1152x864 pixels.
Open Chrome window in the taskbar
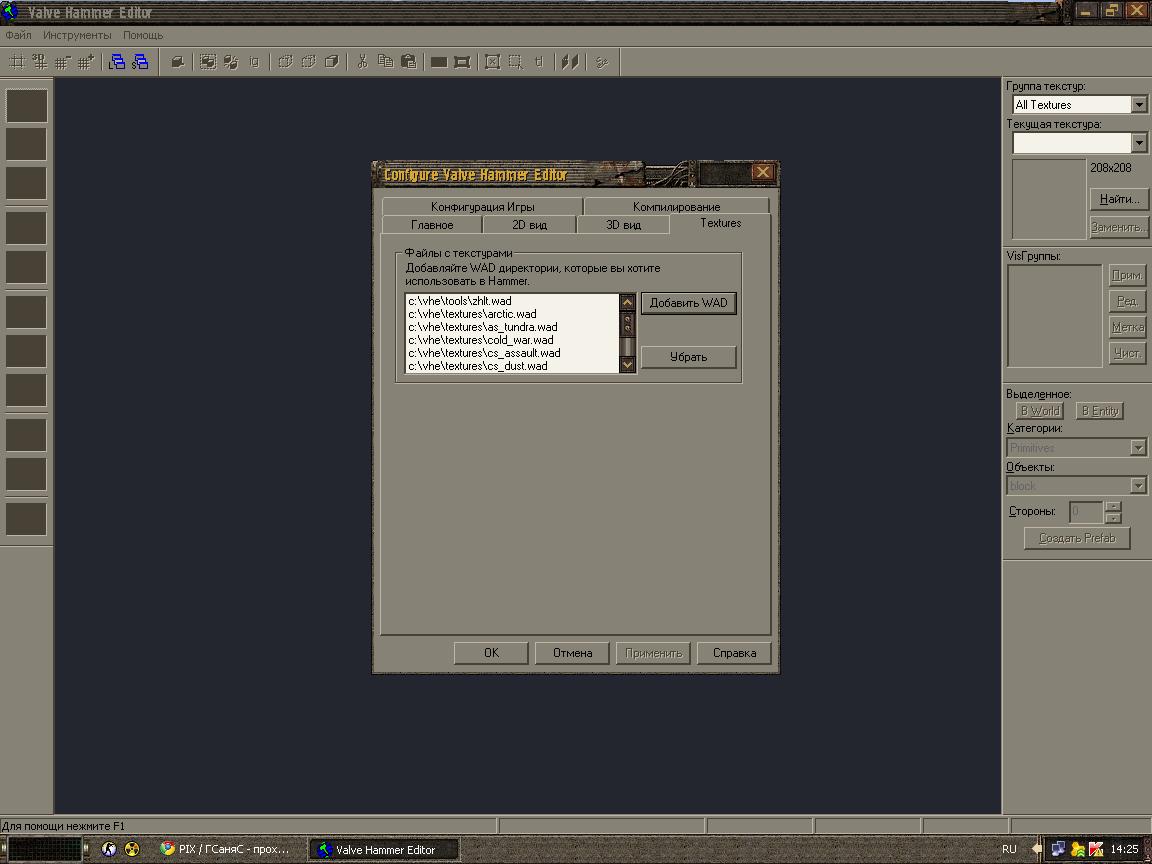pyautogui.click(x=226, y=849)
